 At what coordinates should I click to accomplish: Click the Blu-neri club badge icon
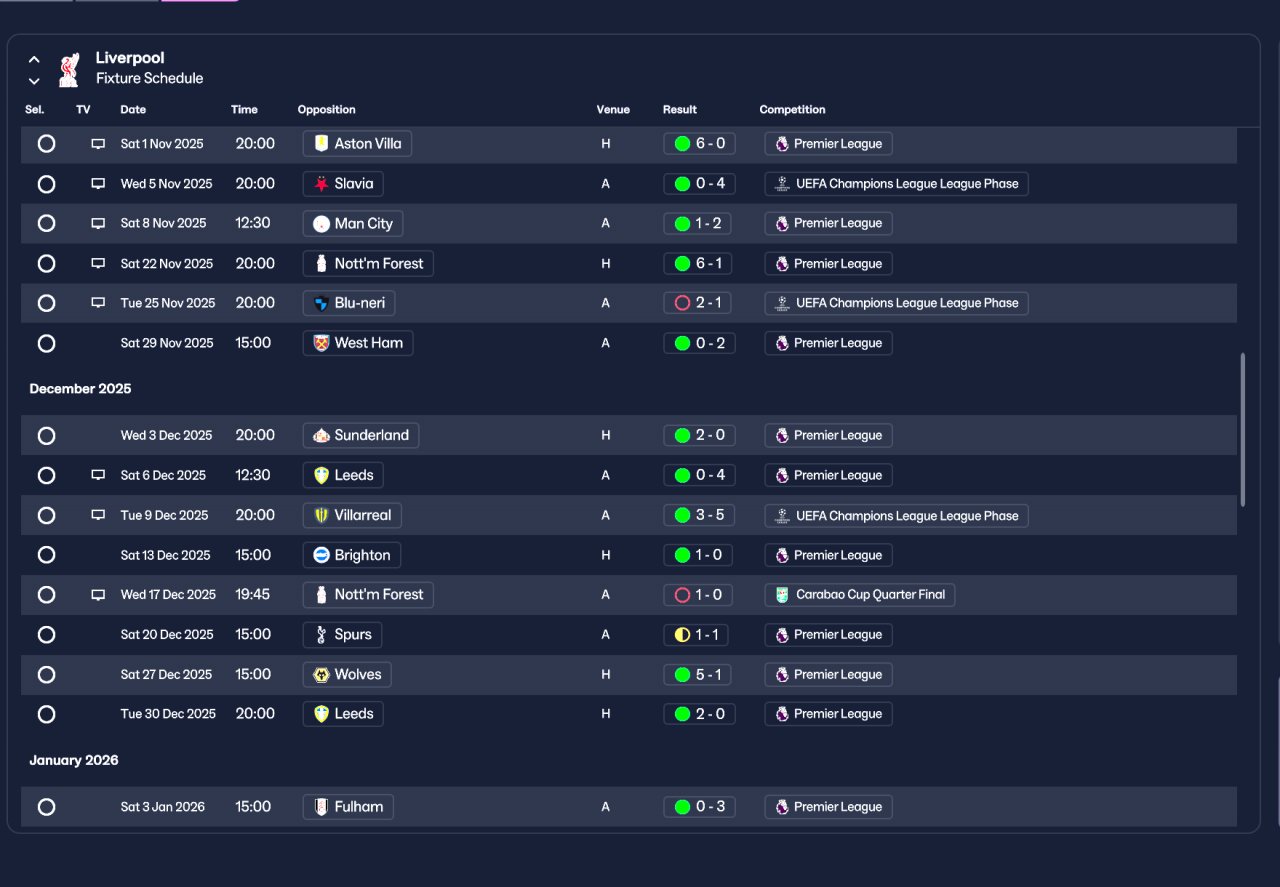point(321,303)
